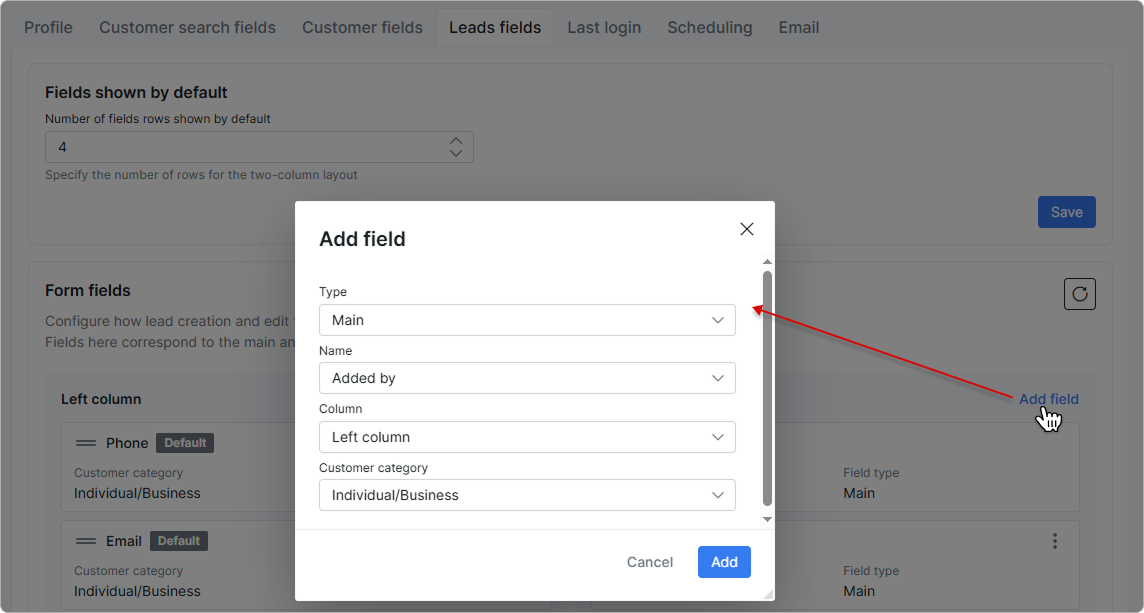Click the Left column heading
1144x613 pixels.
(101, 399)
